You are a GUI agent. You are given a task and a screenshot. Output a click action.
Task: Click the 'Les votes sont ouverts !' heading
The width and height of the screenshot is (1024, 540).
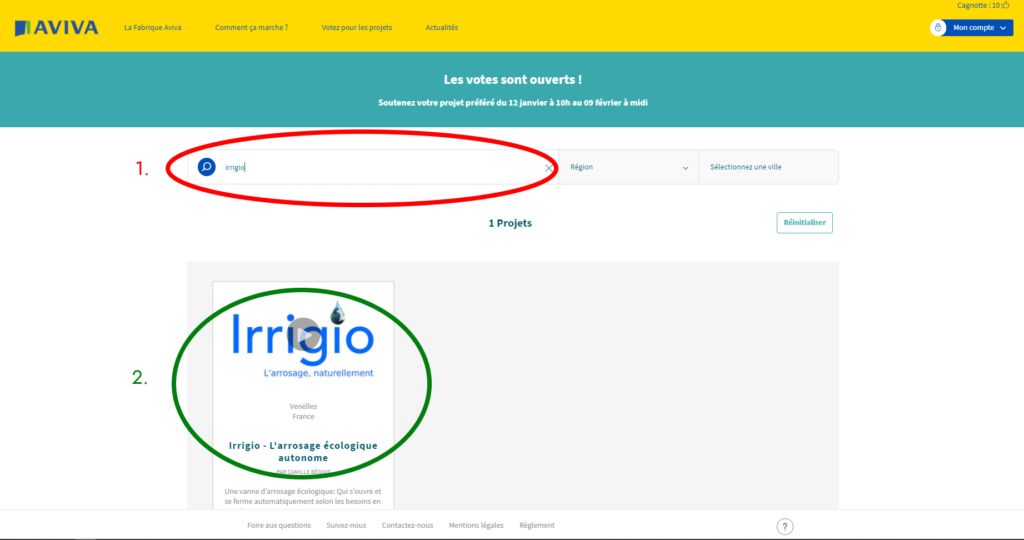(x=513, y=80)
